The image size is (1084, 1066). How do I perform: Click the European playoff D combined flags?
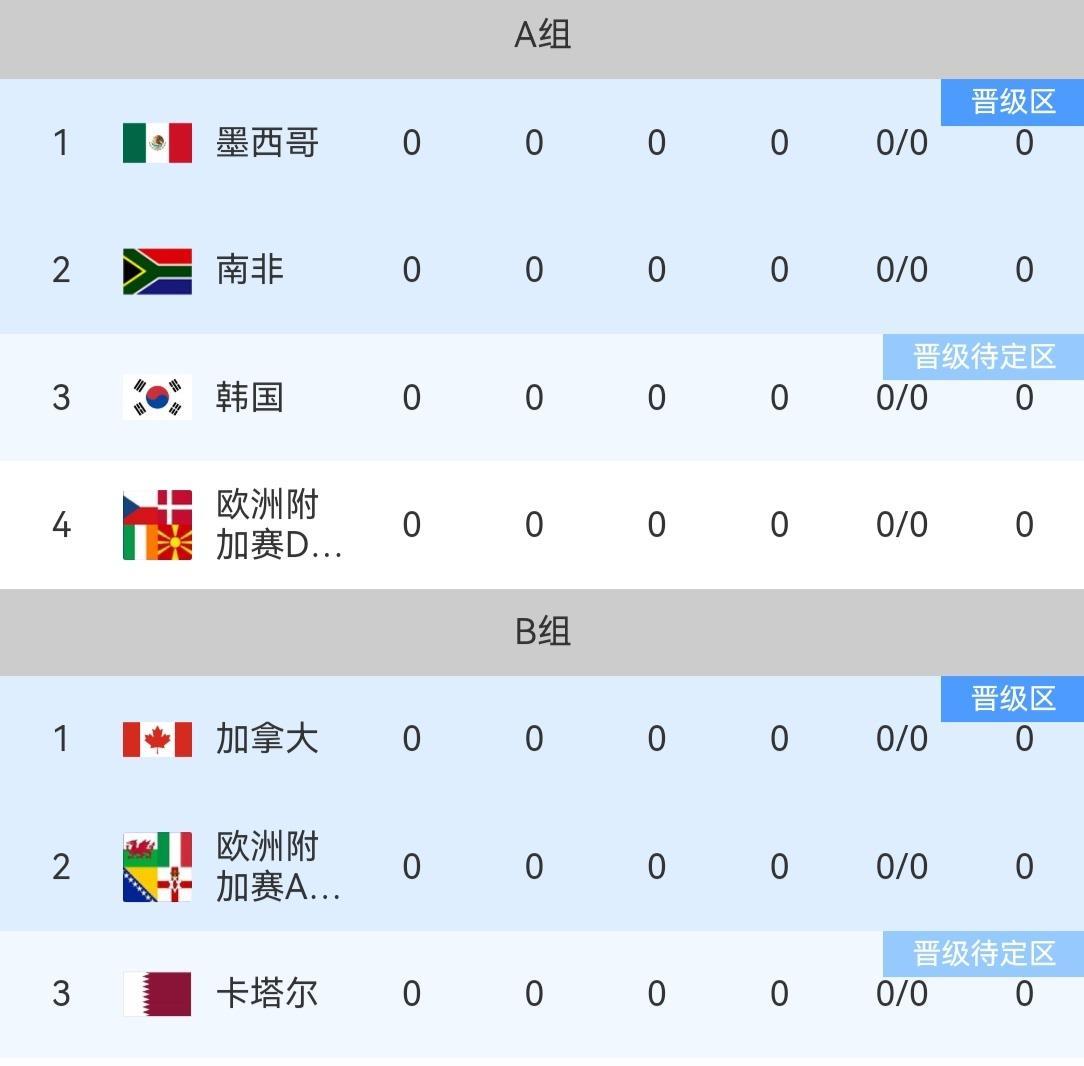pos(157,525)
